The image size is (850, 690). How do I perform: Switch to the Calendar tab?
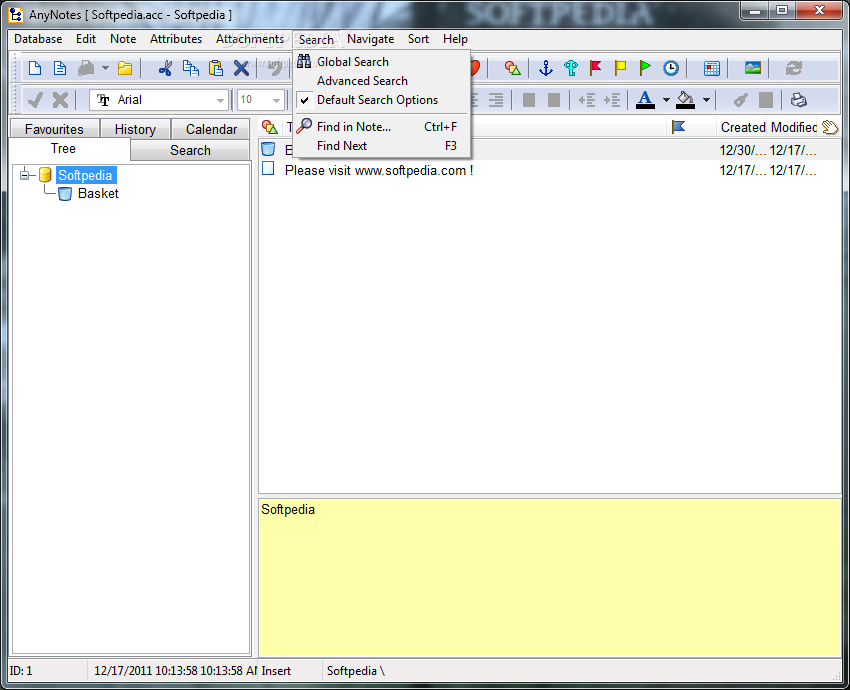pyautogui.click(x=211, y=129)
